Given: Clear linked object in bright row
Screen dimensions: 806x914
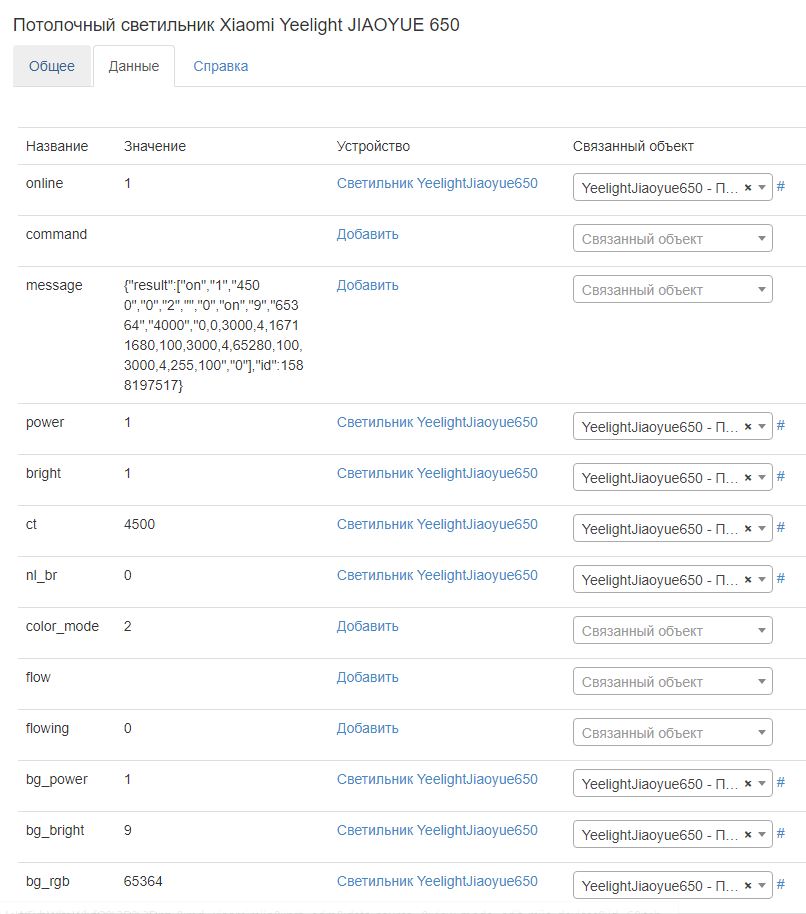Looking at the screenshot, I should click(x=748, y=477).
